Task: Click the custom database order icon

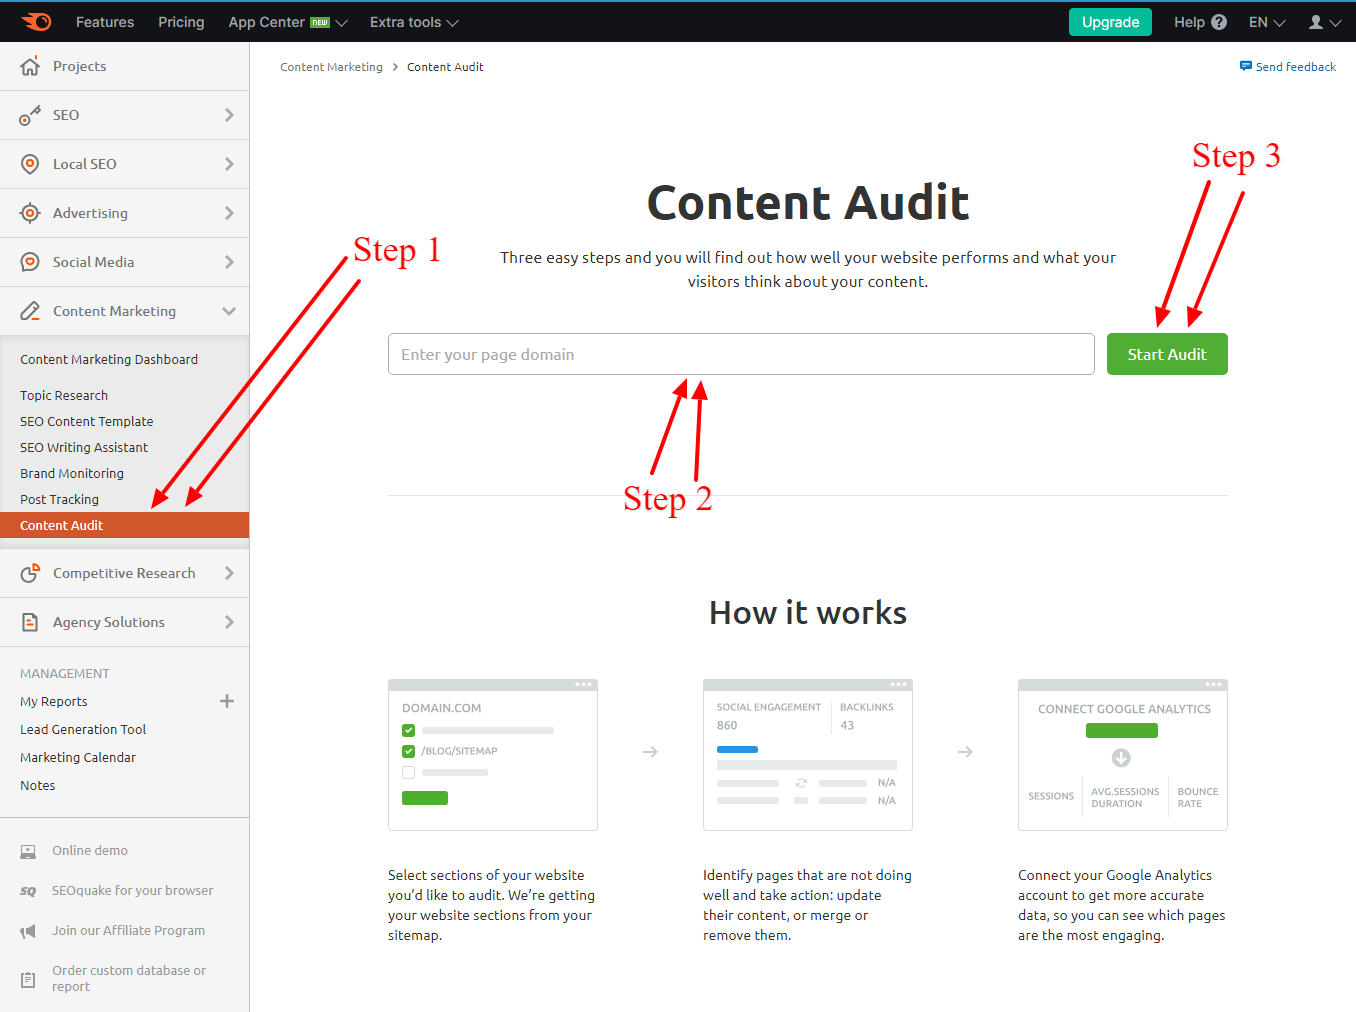Action: coord(28,979)
